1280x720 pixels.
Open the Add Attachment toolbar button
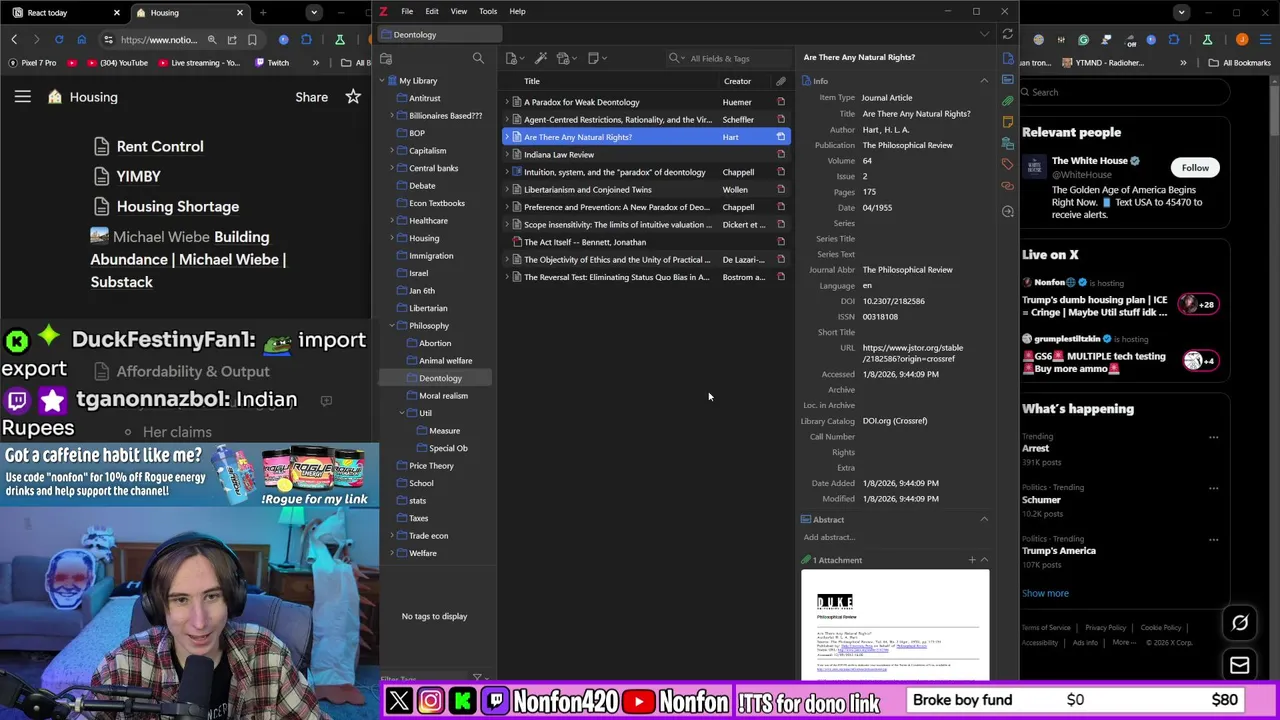[565, 58]
